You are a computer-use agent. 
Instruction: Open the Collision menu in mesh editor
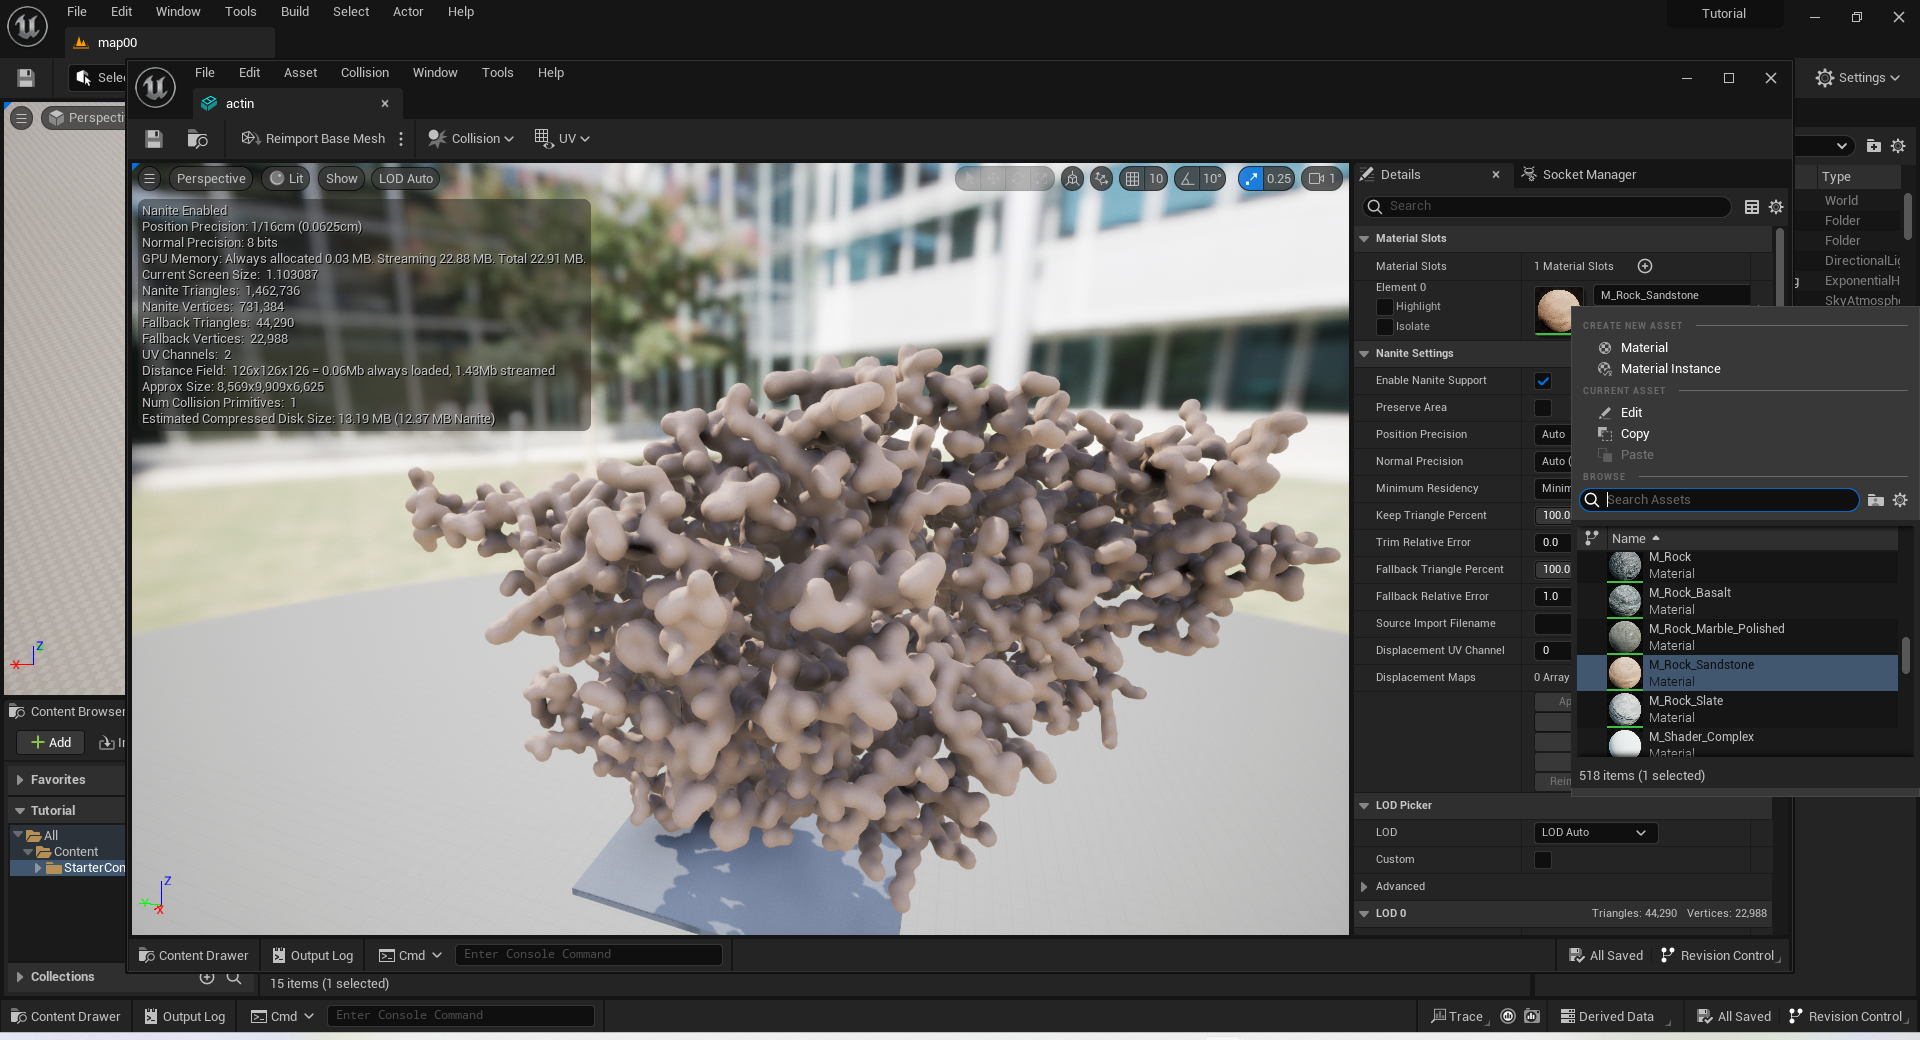(x=364, y=73)
